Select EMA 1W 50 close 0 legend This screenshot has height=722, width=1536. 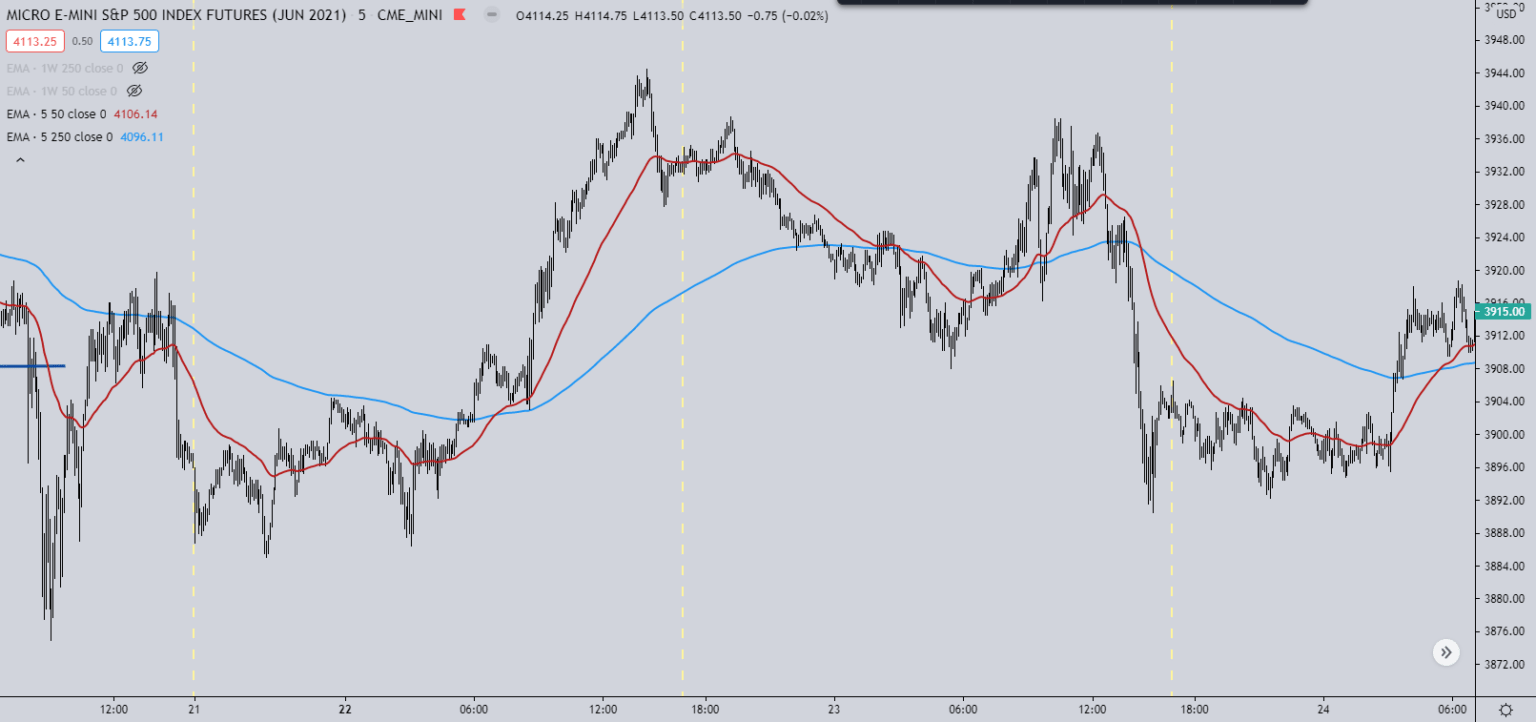tap(62, 90)
